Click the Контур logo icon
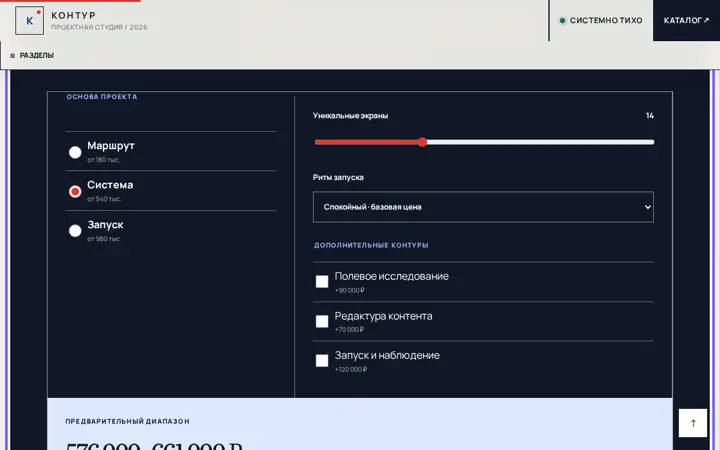720x450 pixels. pyautogui.click(x=29, y=21)
